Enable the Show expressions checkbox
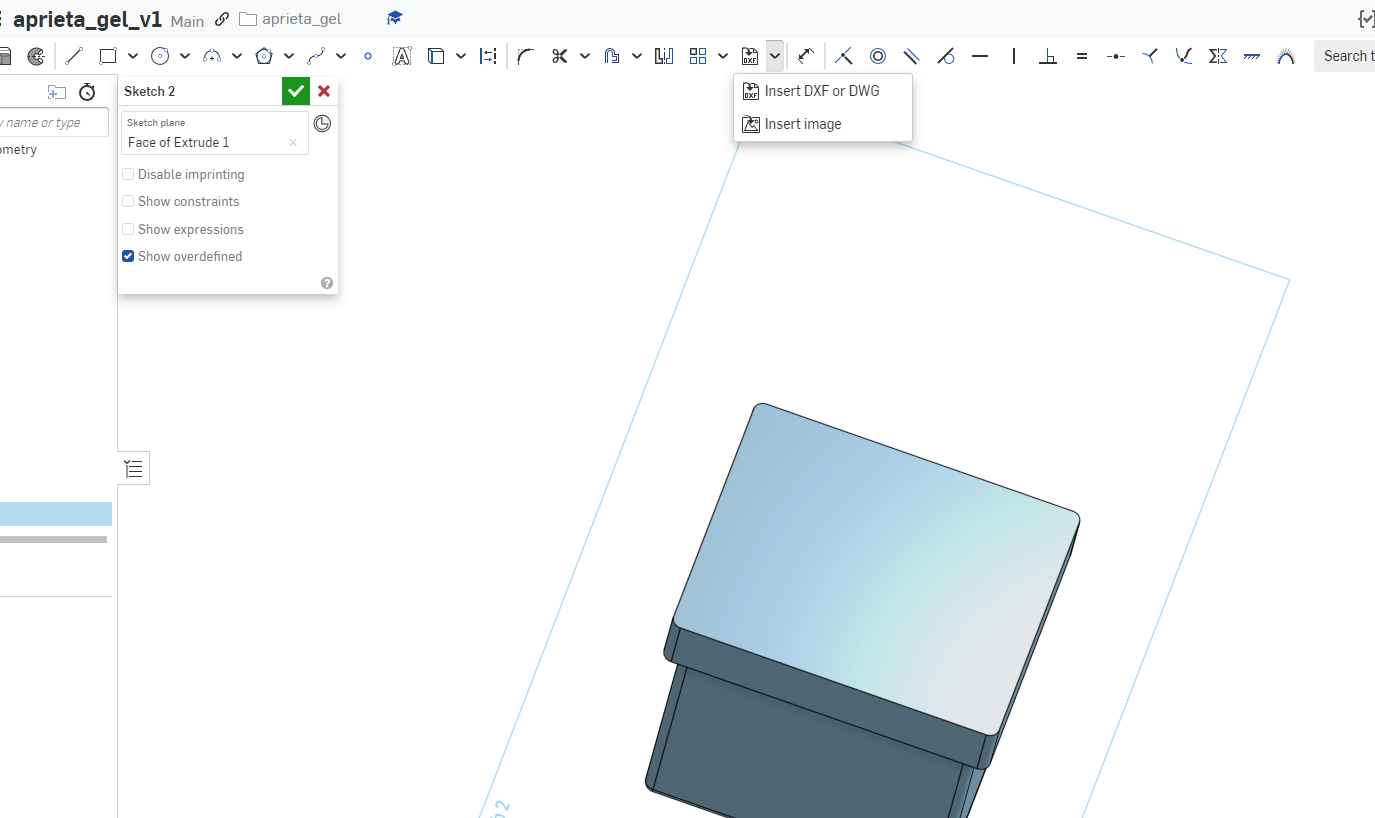The image size is (1375, 818). click(128, 229)
